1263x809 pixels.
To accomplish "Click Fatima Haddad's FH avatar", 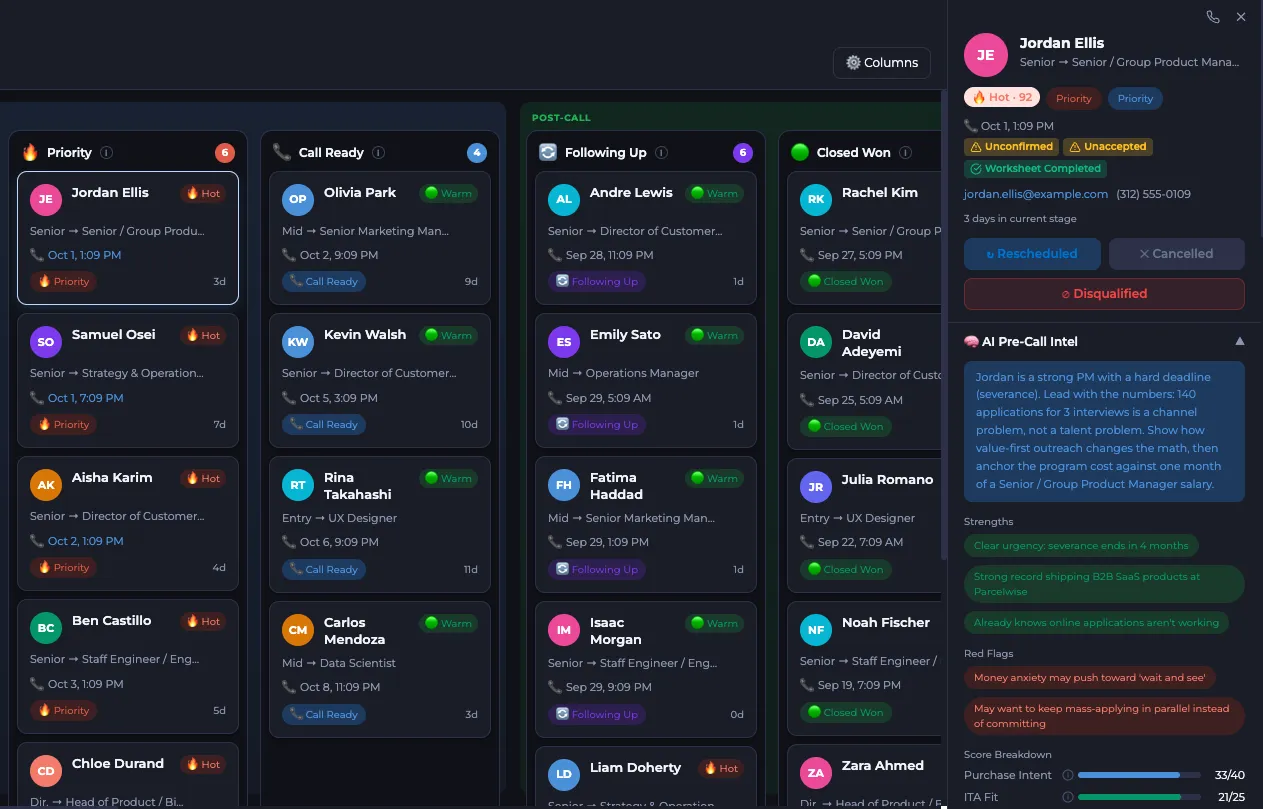I will click(564, 485).
